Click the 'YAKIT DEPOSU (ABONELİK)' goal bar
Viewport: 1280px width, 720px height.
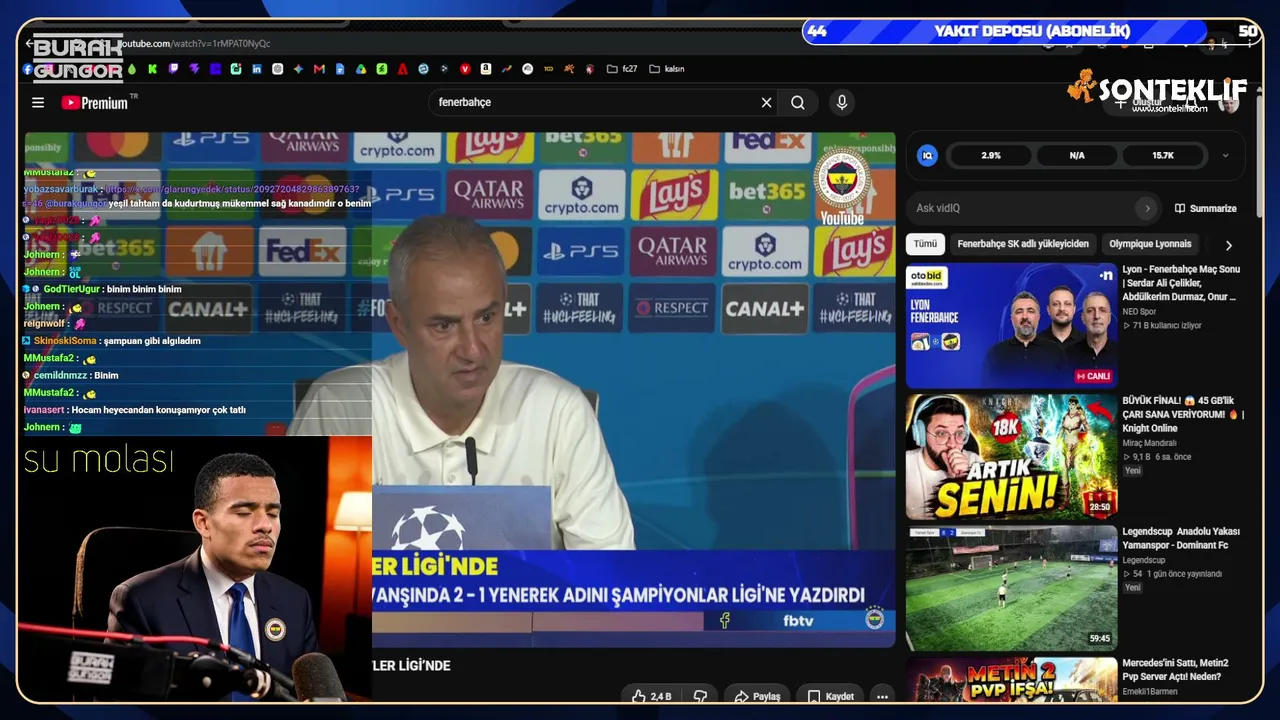[1032, 31]
